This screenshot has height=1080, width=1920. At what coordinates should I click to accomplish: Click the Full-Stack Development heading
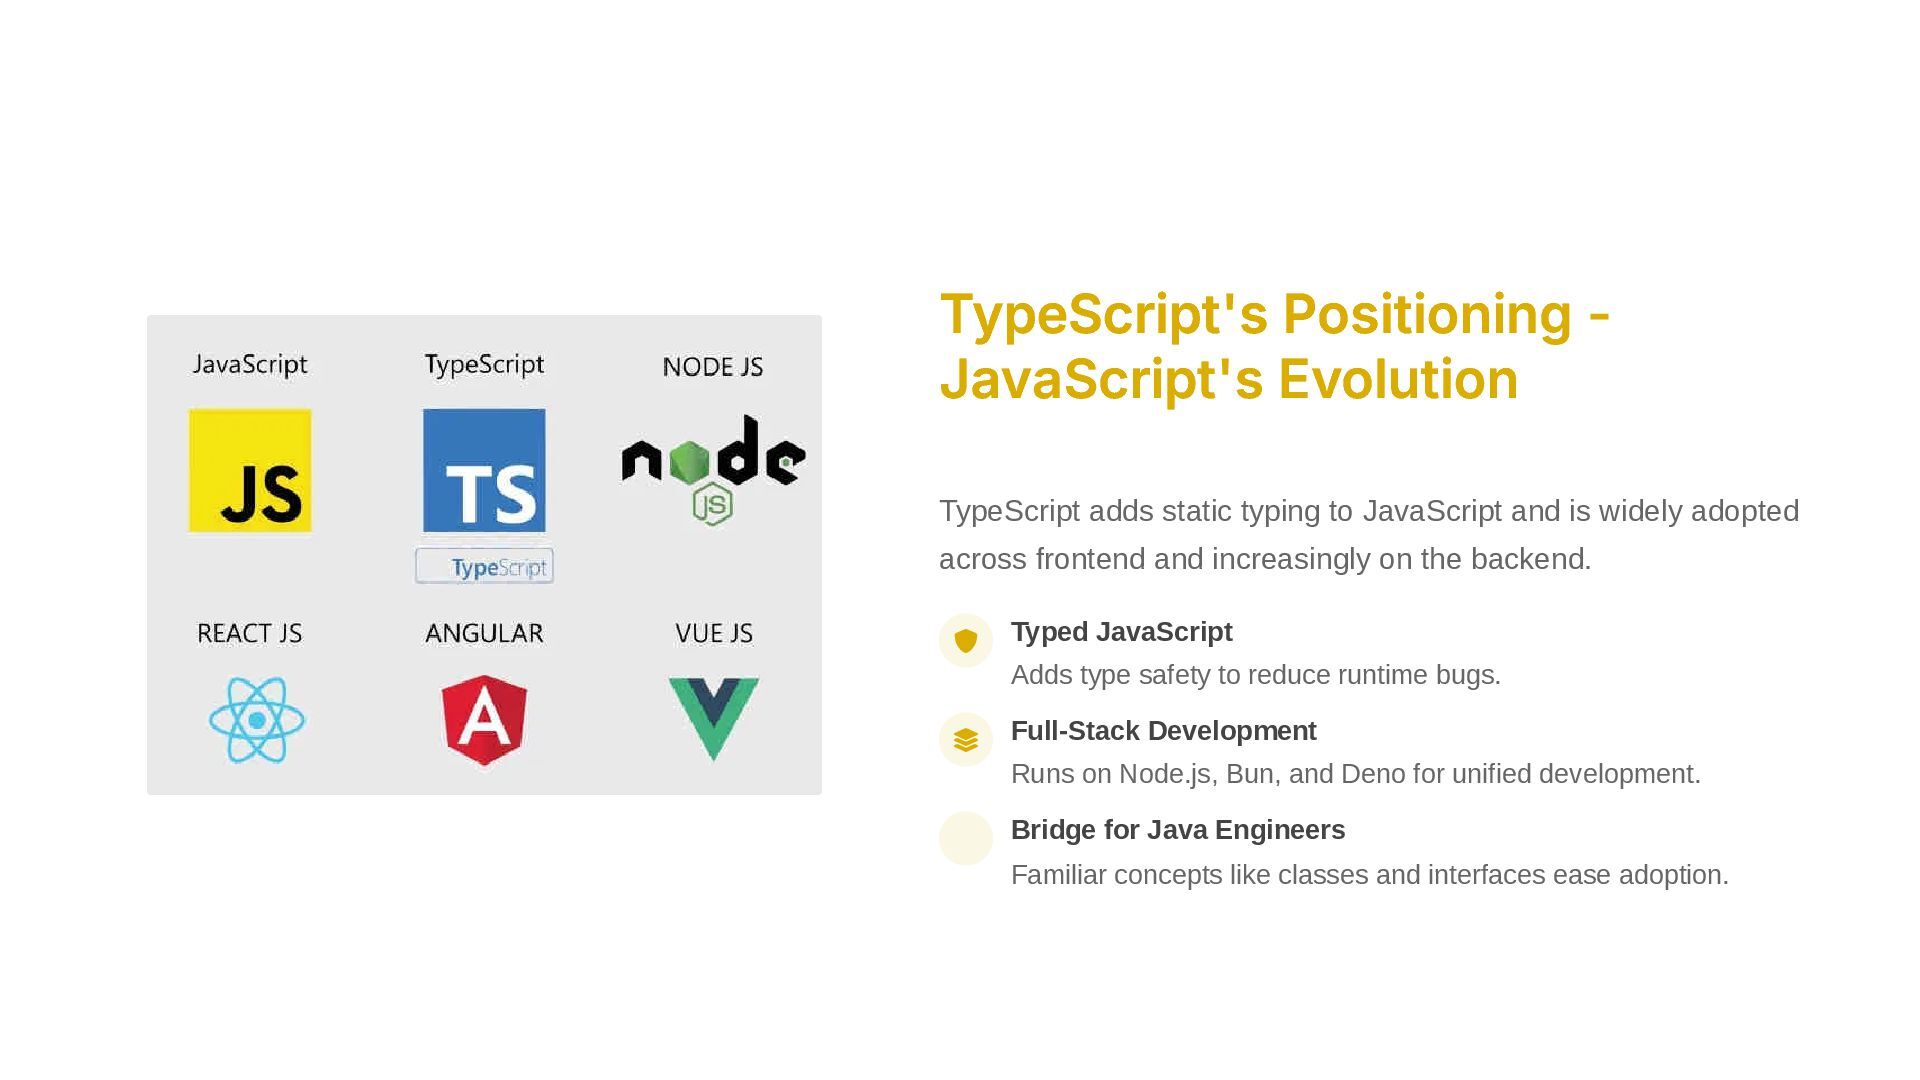tap(1163, 731)
